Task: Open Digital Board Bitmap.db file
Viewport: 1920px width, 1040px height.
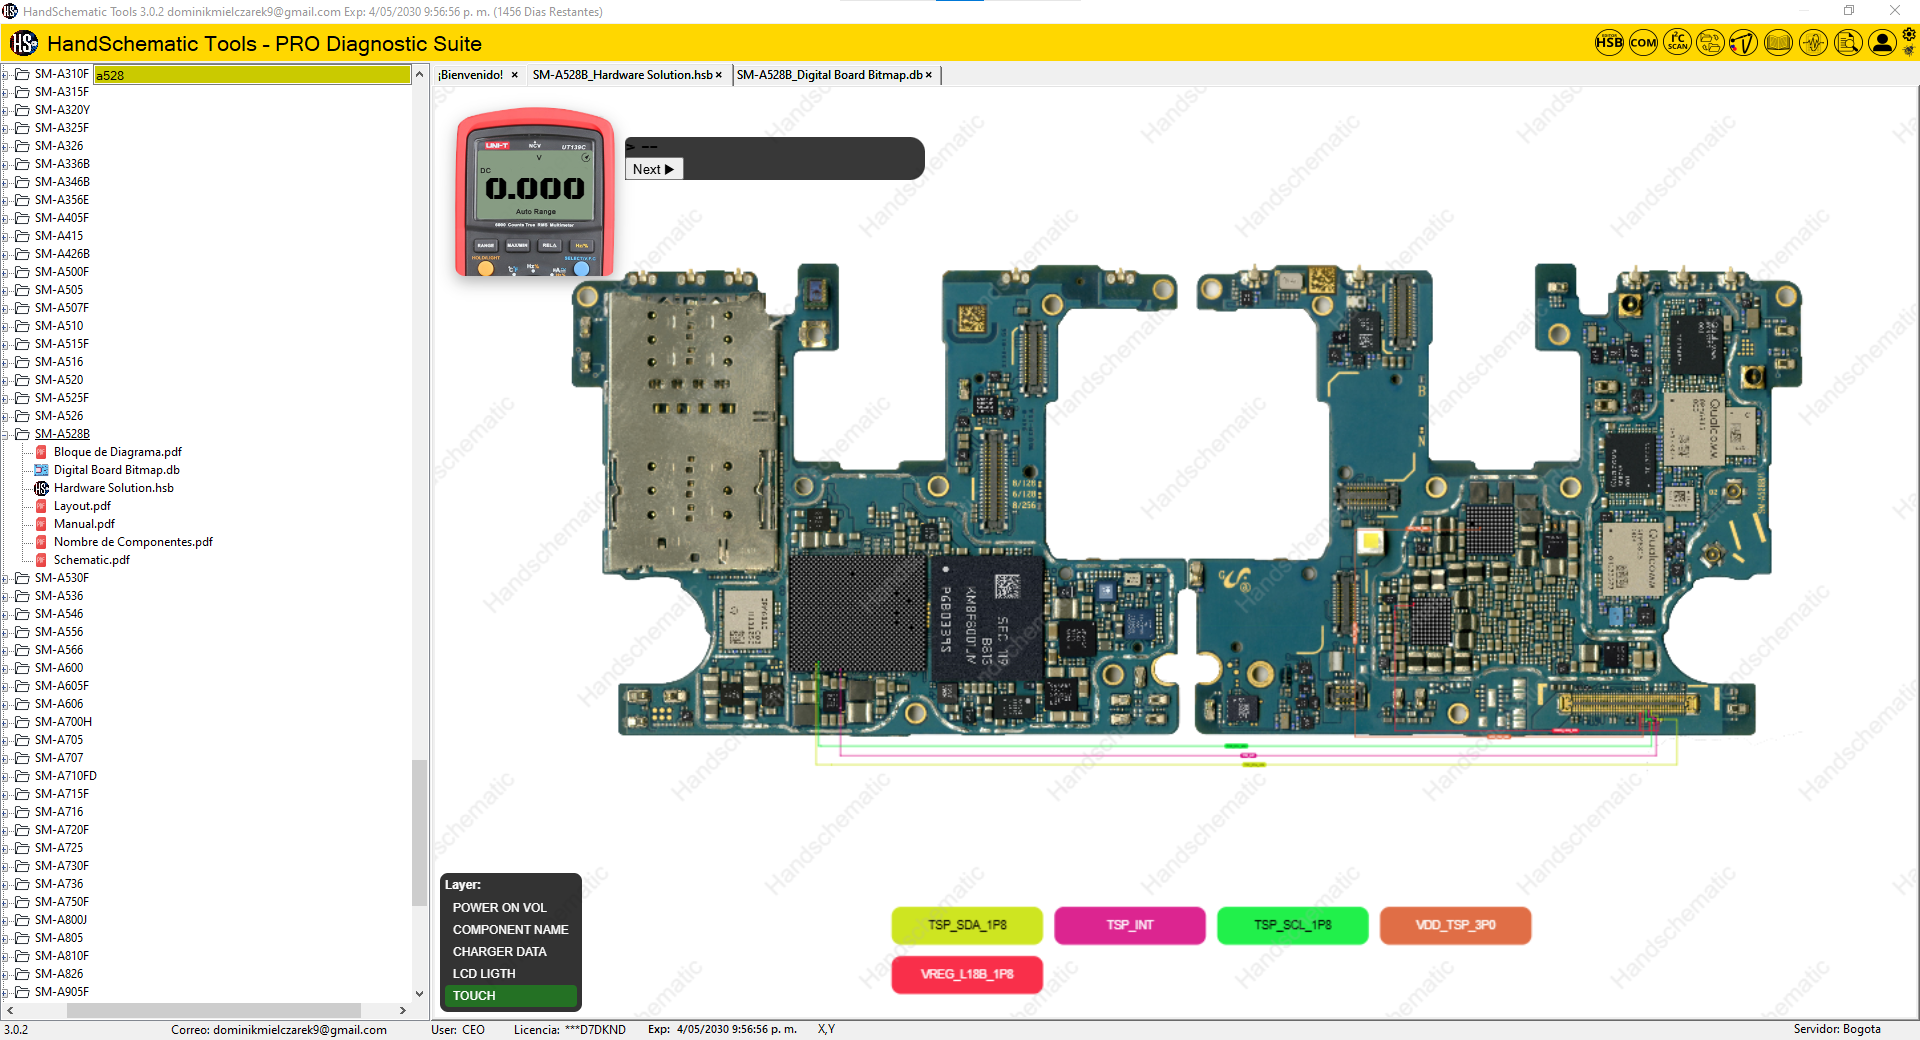Action: point(116,470)
